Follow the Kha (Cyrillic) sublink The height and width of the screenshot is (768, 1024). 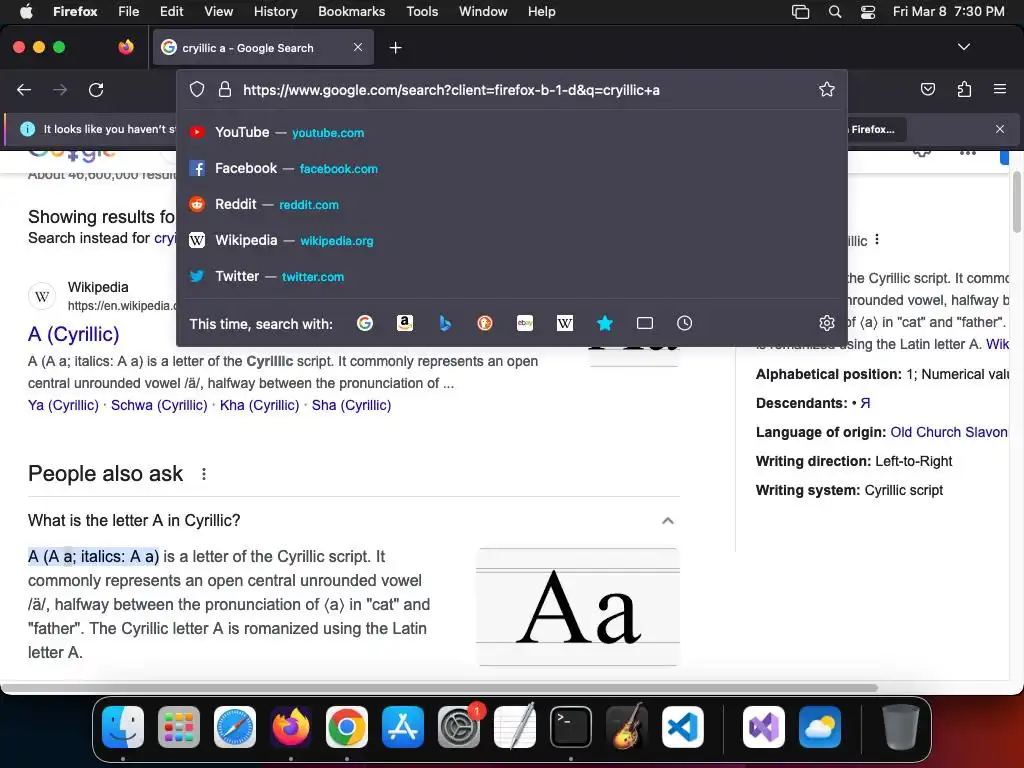[259, 405]
